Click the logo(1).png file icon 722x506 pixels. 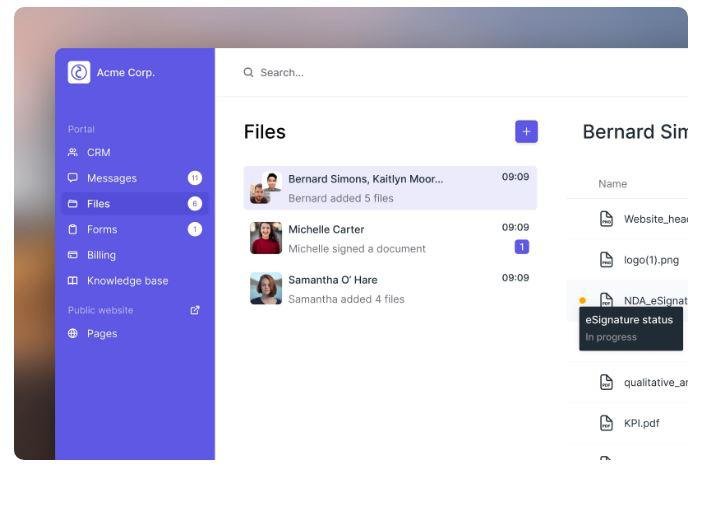coord(606,260)
